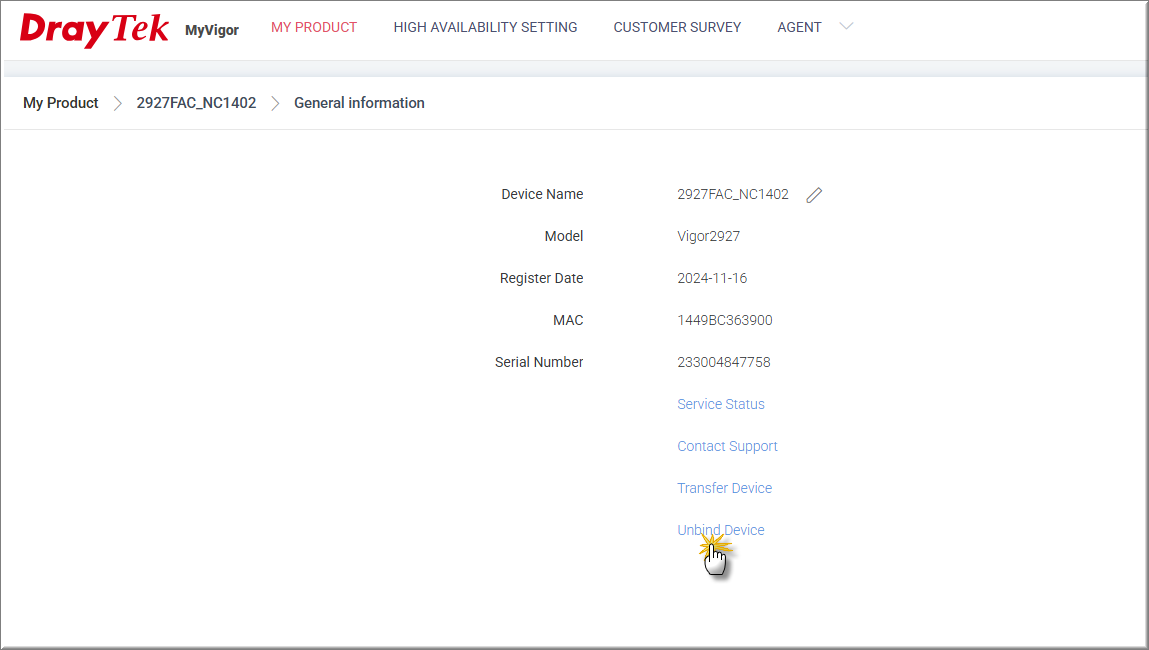Screen dimensions: 1149x650
Task: Go to My Product breadcrumb
Action: [x=61, y=103]
